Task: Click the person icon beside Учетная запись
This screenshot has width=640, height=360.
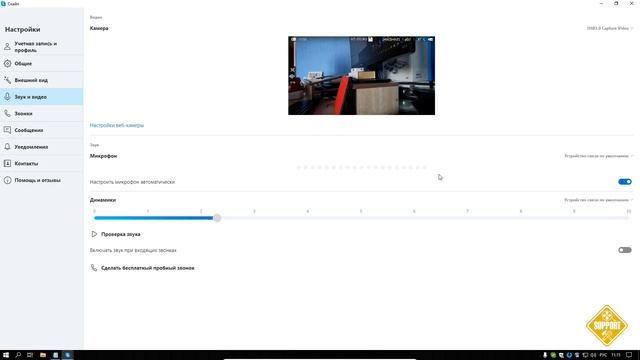Action: [x=7, y=47]
